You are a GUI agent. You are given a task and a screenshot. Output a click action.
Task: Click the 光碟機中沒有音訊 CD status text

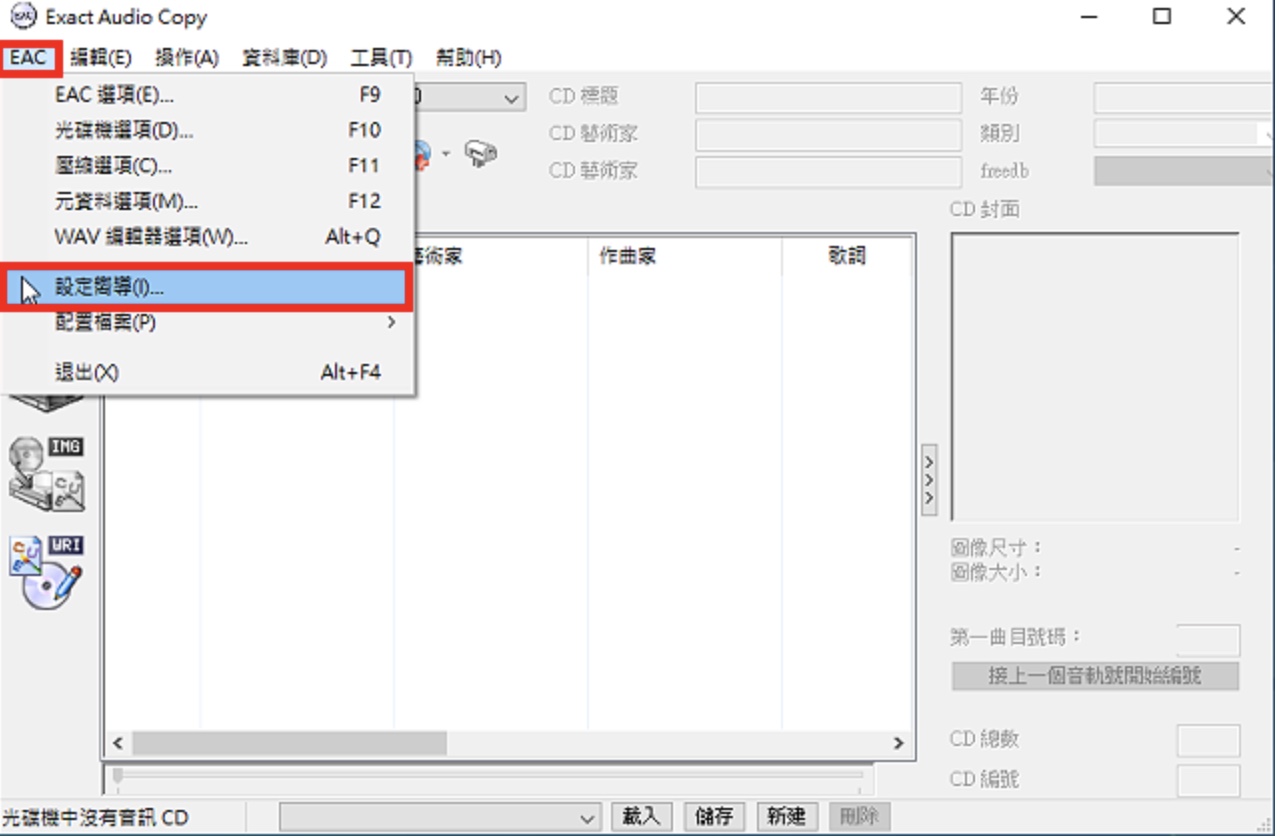95,817
